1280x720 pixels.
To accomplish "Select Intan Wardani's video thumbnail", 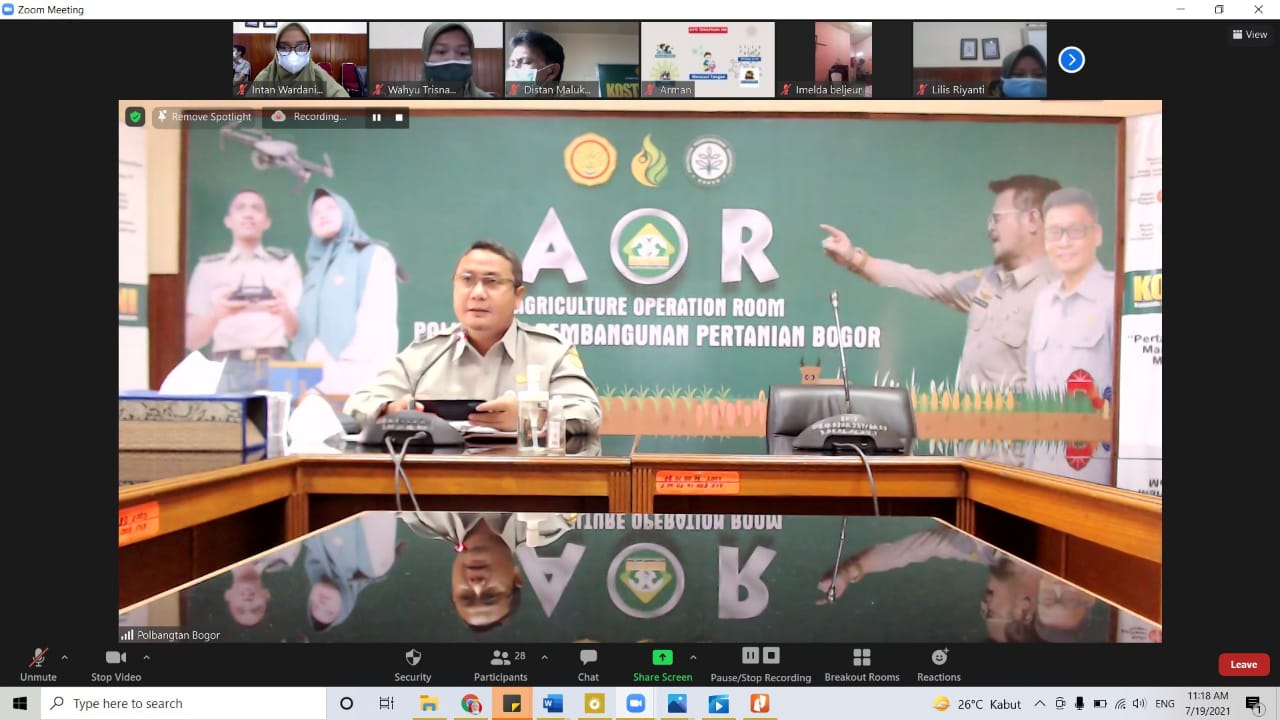I will click(x=300, y=59).
